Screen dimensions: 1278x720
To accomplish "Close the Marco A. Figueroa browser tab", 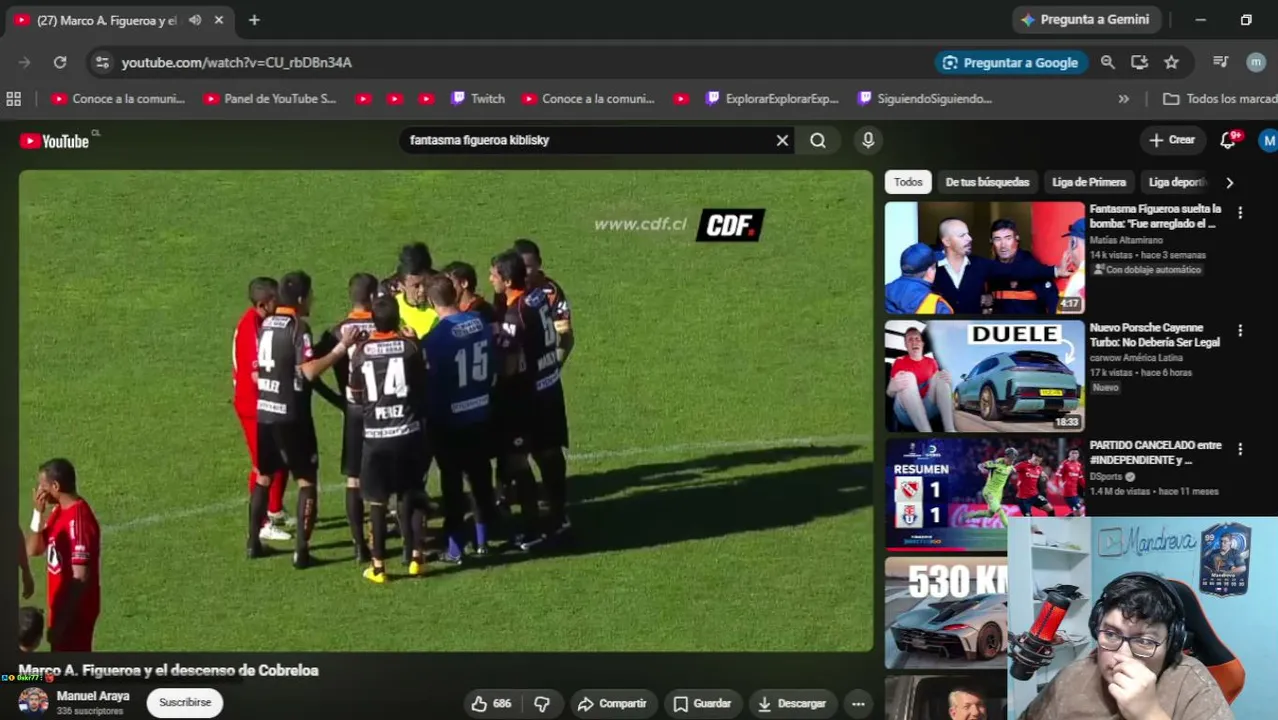I will pos(219,20).
